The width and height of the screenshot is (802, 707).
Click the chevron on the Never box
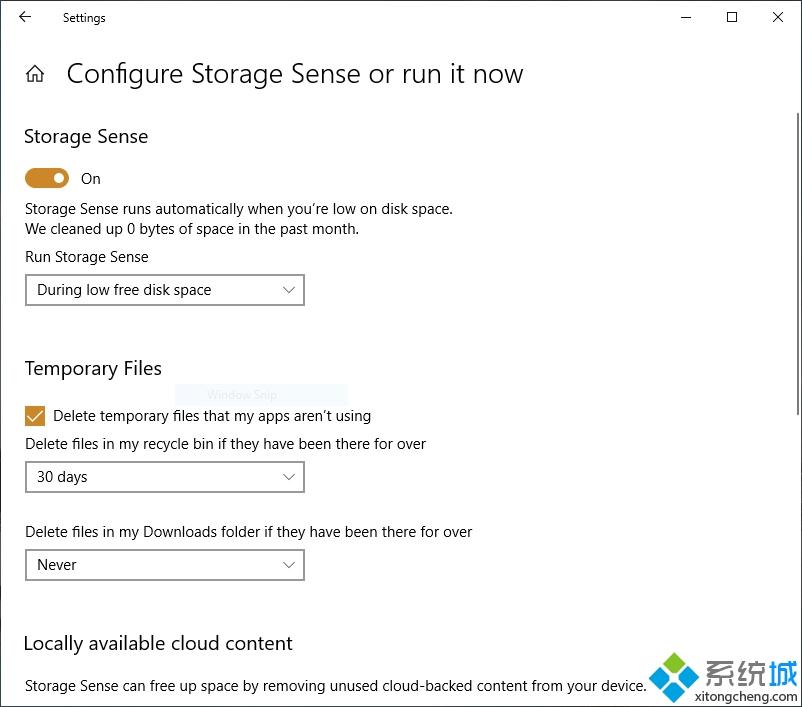tap(289, 565)
